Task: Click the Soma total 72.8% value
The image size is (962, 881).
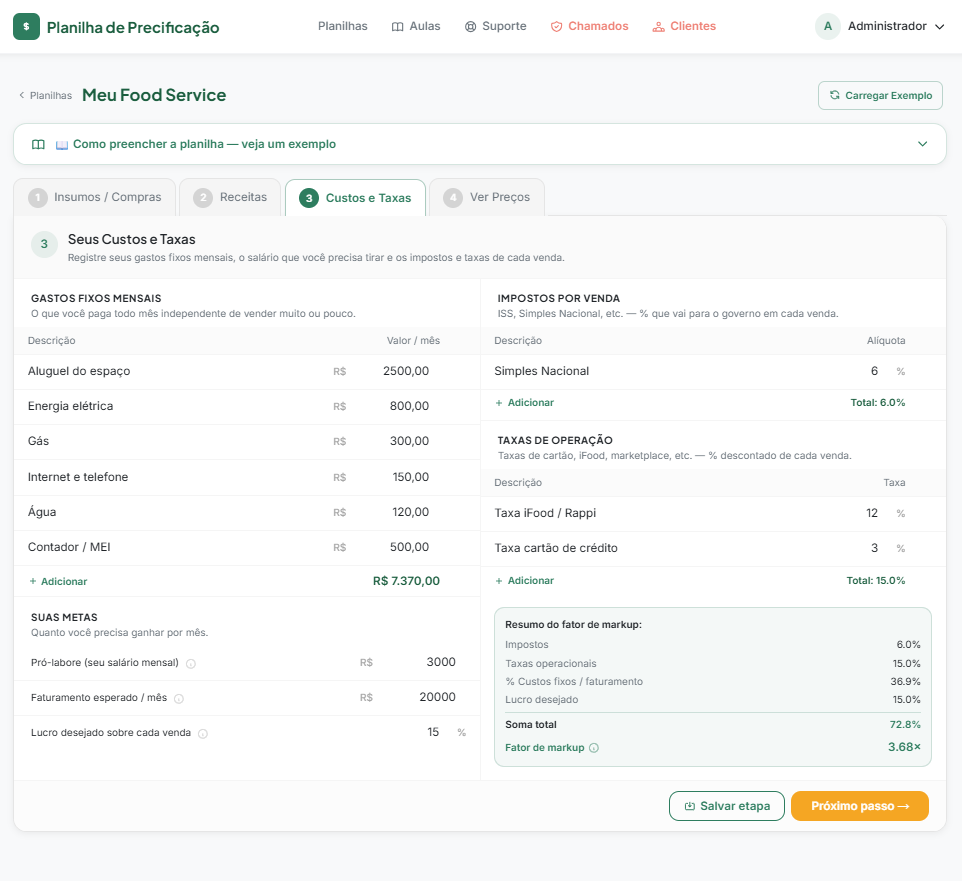Action: click(x=906, y=725)
